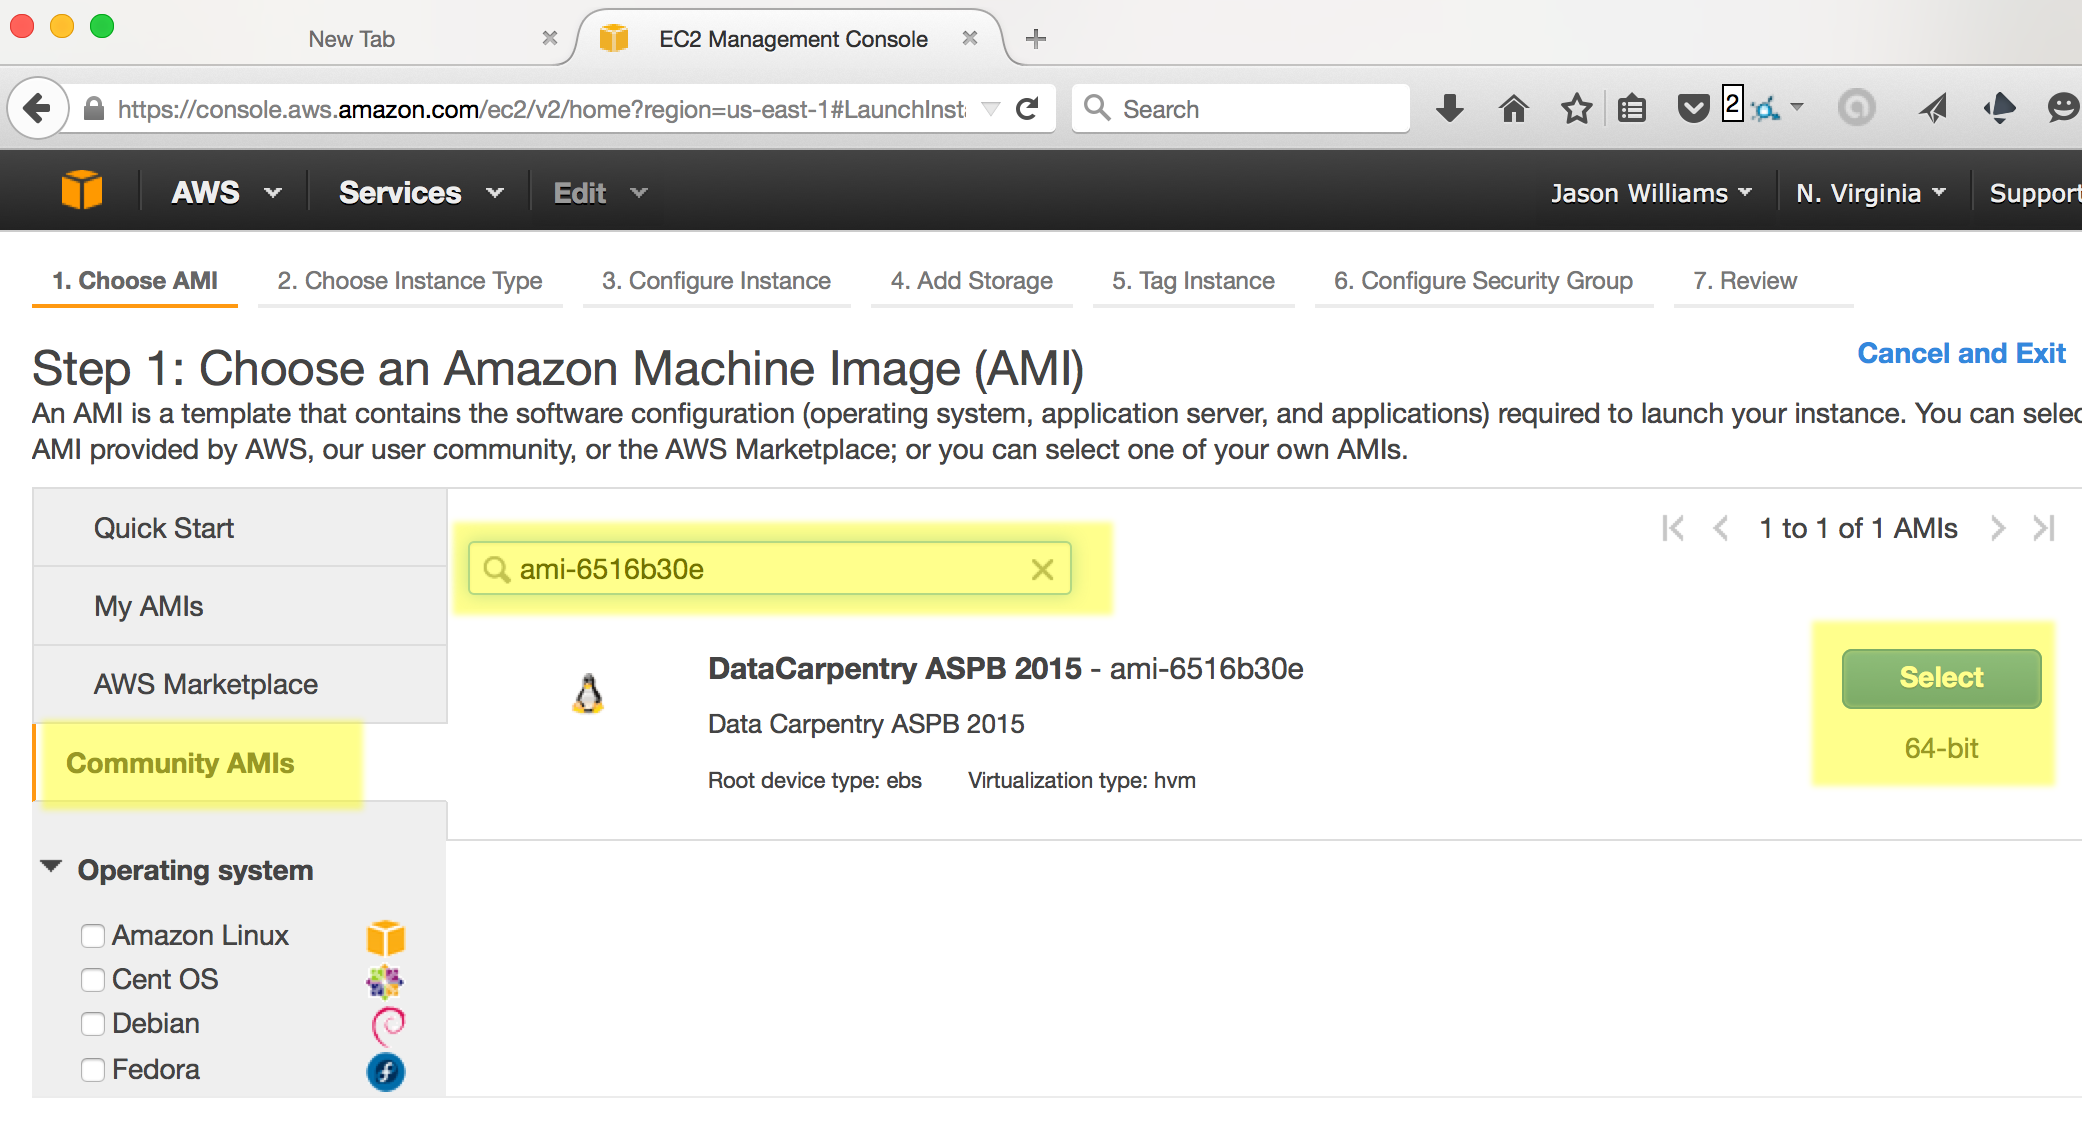2082x1128 pixels.
Task: Switch to 2. Choose Instance Type tab
Action: (409, 281)
